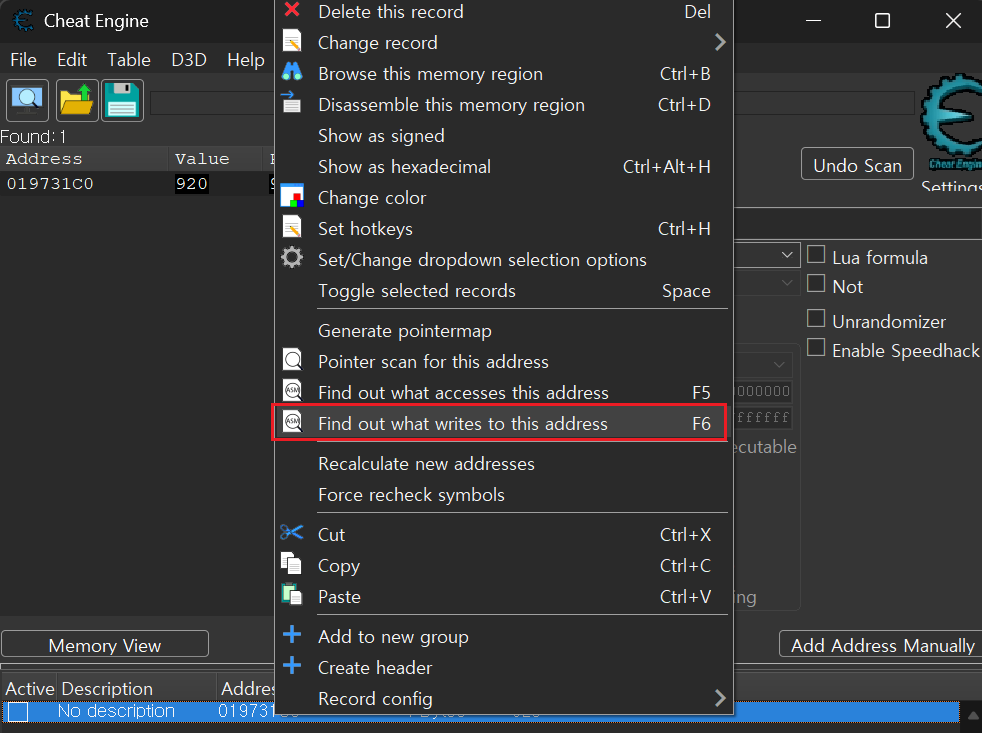Toggle the Active checkbox for No description record
This screenshot has width=982, height=733.
[18, 712]
